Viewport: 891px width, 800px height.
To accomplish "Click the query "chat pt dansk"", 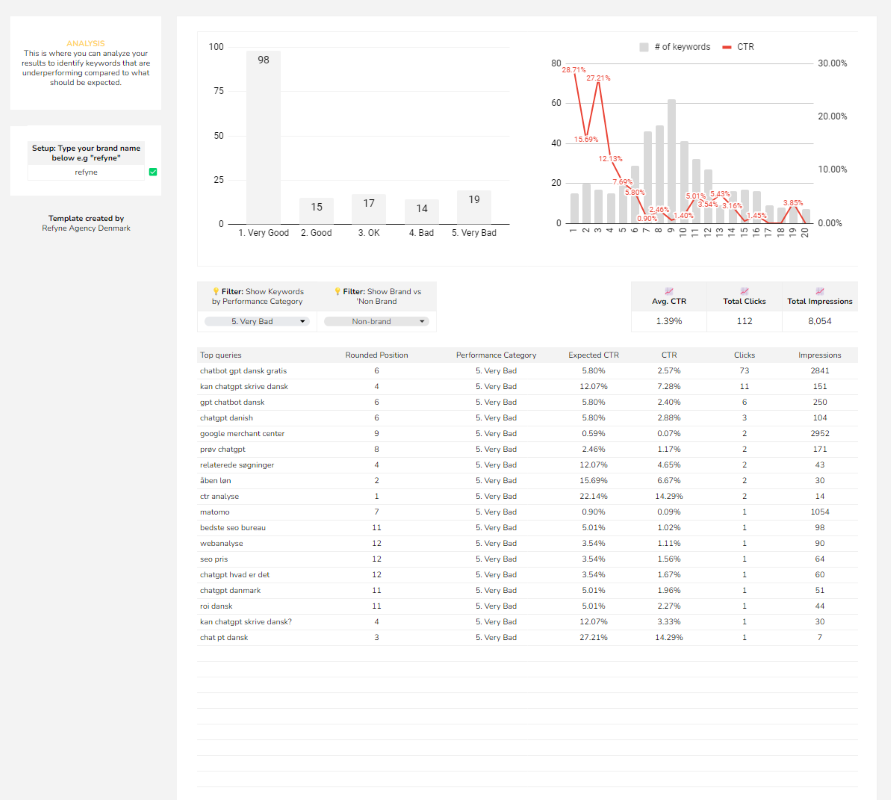I will (224, 638).
